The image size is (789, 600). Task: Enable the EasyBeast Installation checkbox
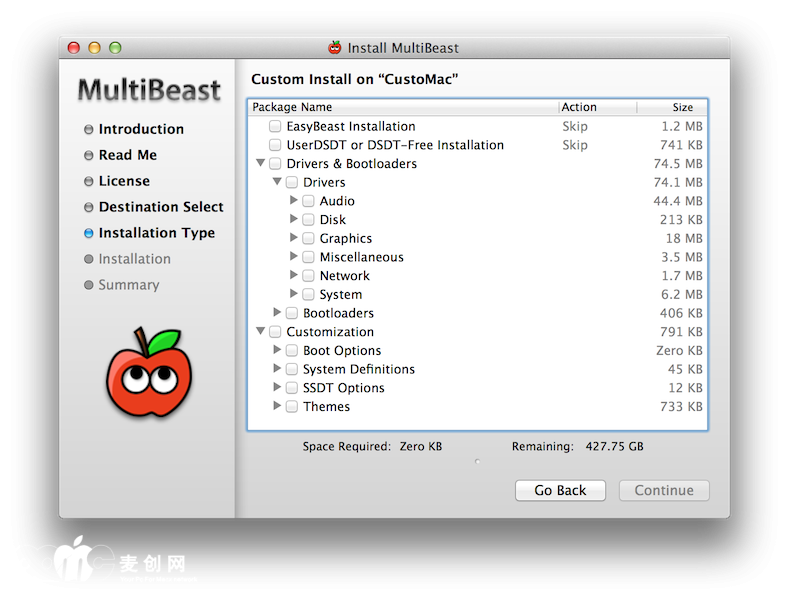point(275,127)
